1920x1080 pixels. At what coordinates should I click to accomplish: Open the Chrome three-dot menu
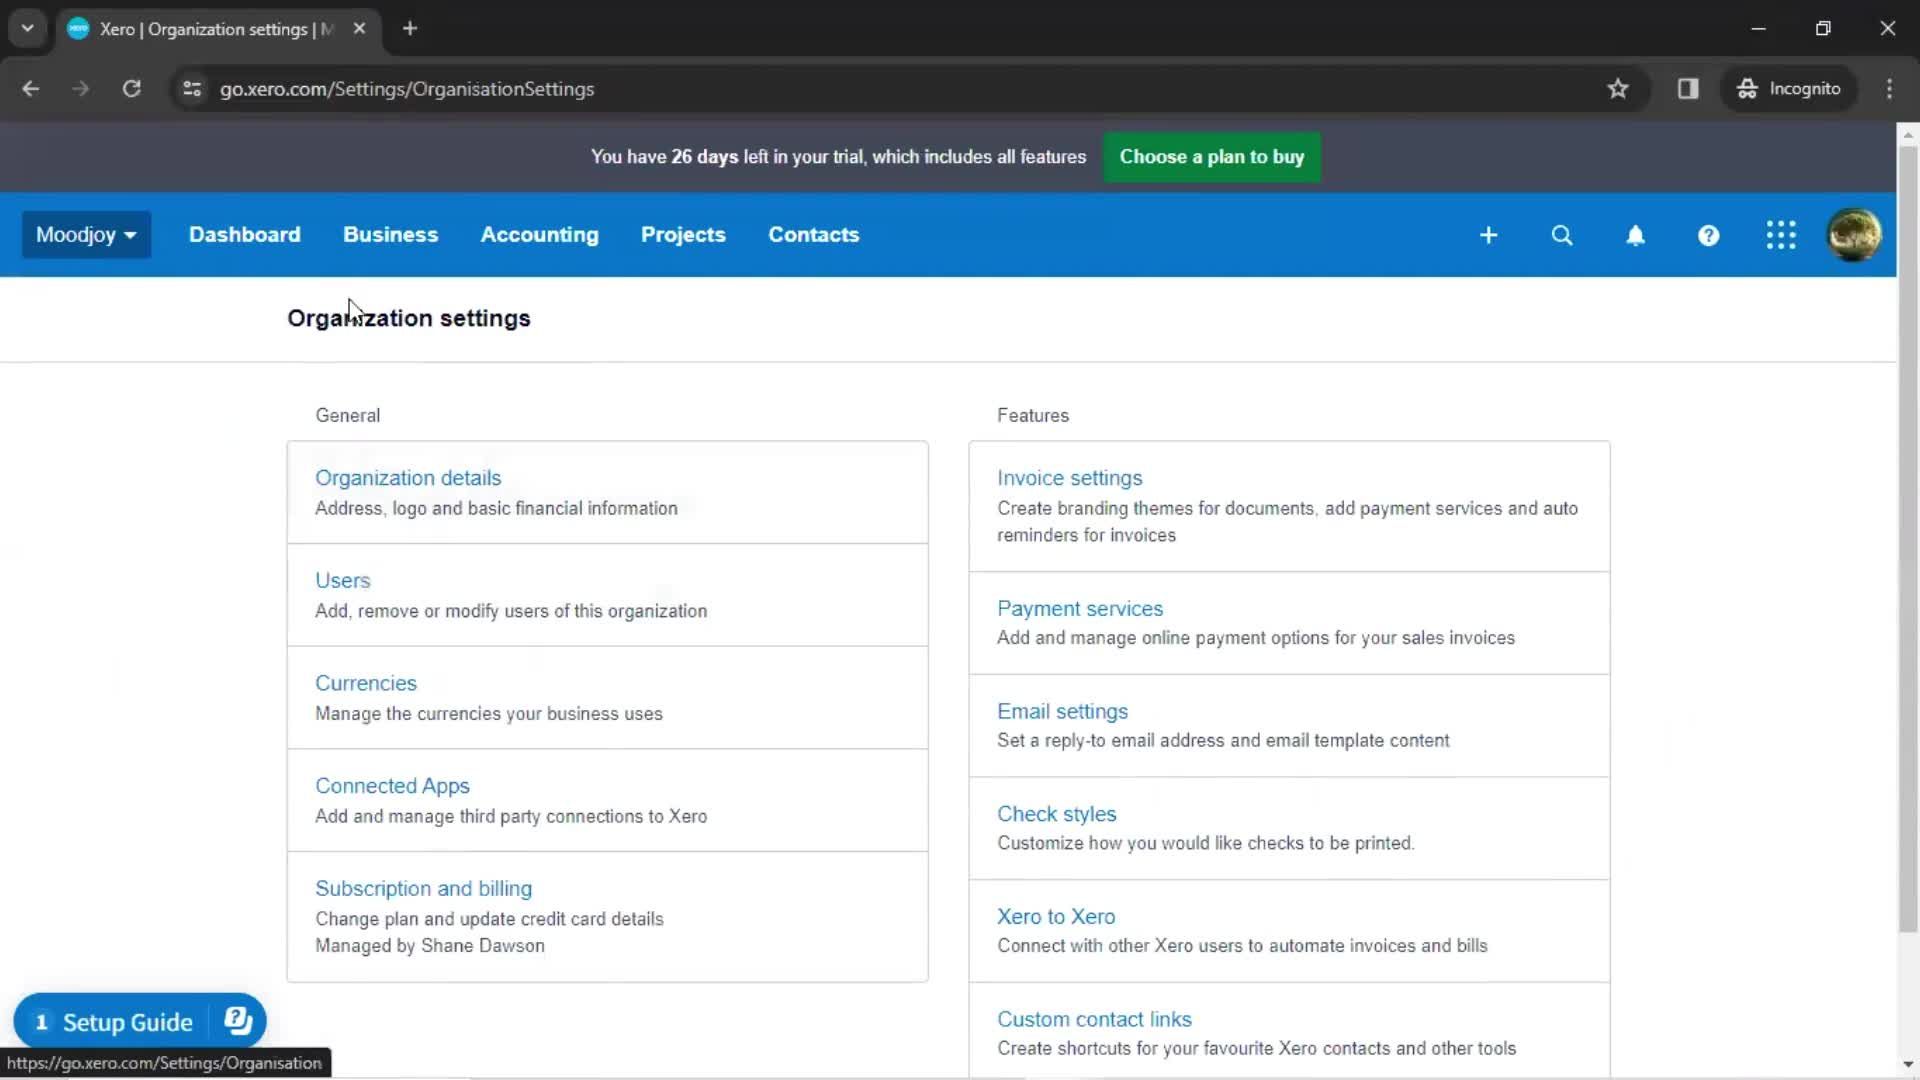click(x=1889, y=89)
